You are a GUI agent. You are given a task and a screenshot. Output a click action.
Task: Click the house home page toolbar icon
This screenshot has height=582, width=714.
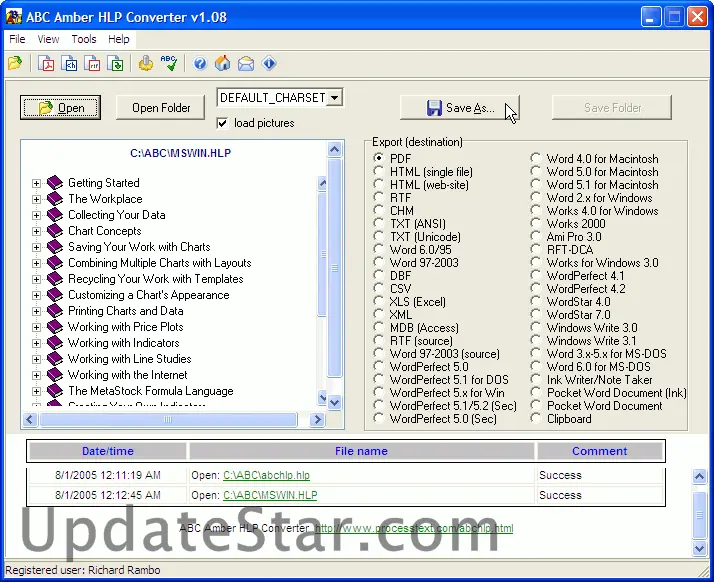tap(223, 63)
